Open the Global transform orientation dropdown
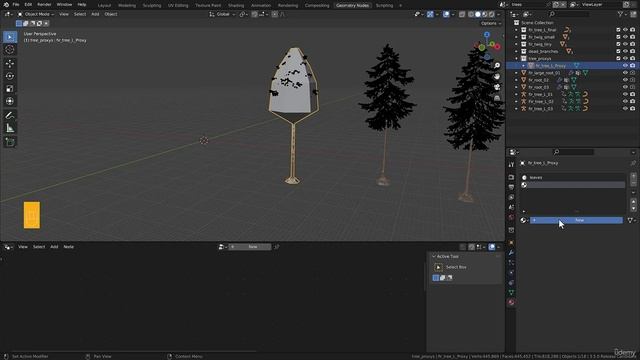 222,14
